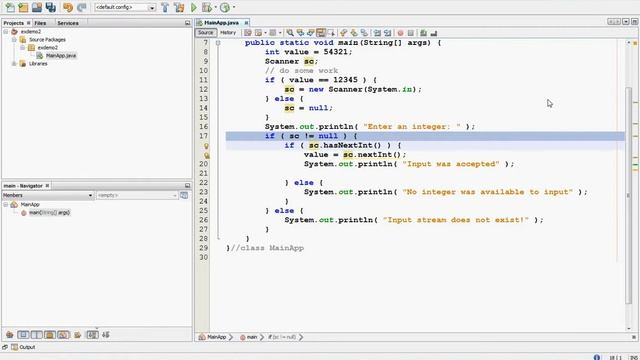
Task: Select the MainApp.java editor tab
Action: click(x=222, y=23)
